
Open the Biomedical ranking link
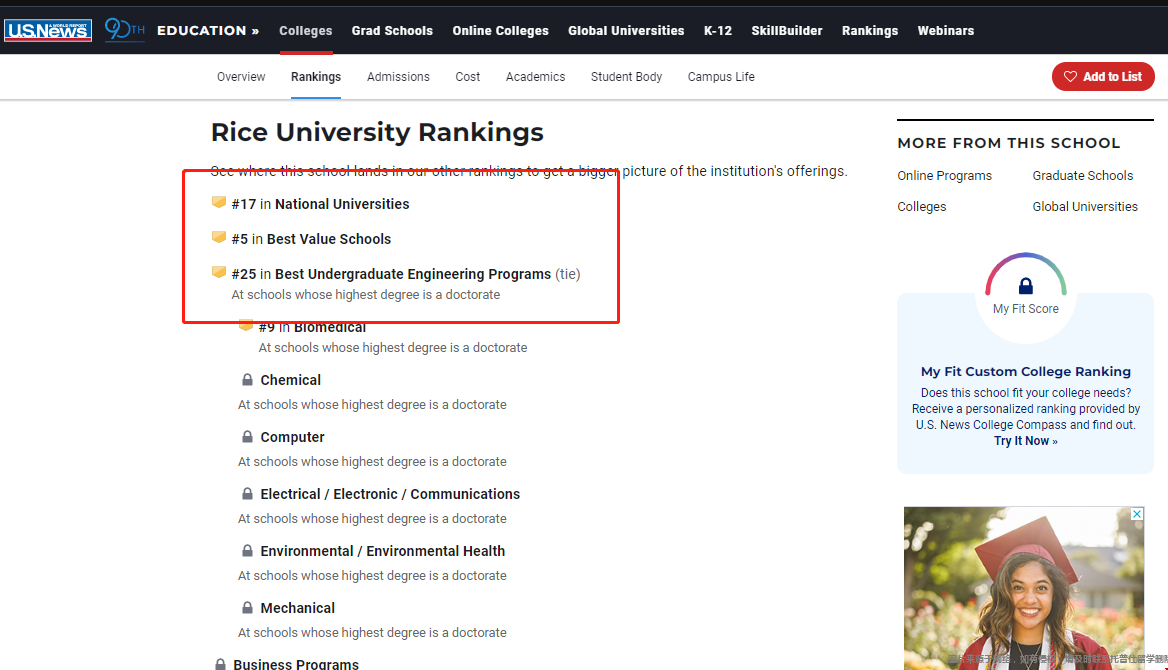click(330, 327)
